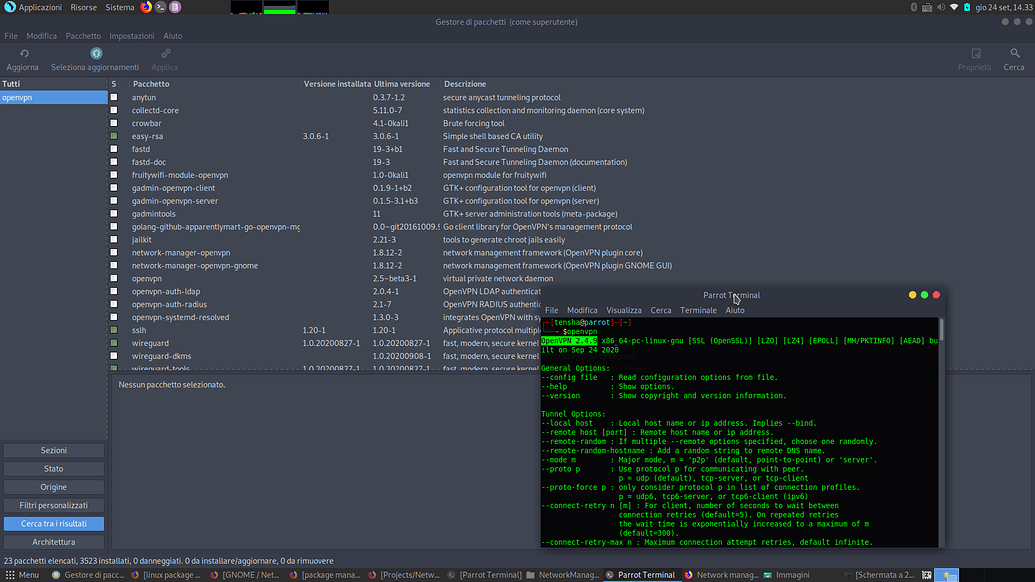This screenshot has height=582, width=1035.
Task: Click the Sezioni filter button
Action: tap(53, 450)
